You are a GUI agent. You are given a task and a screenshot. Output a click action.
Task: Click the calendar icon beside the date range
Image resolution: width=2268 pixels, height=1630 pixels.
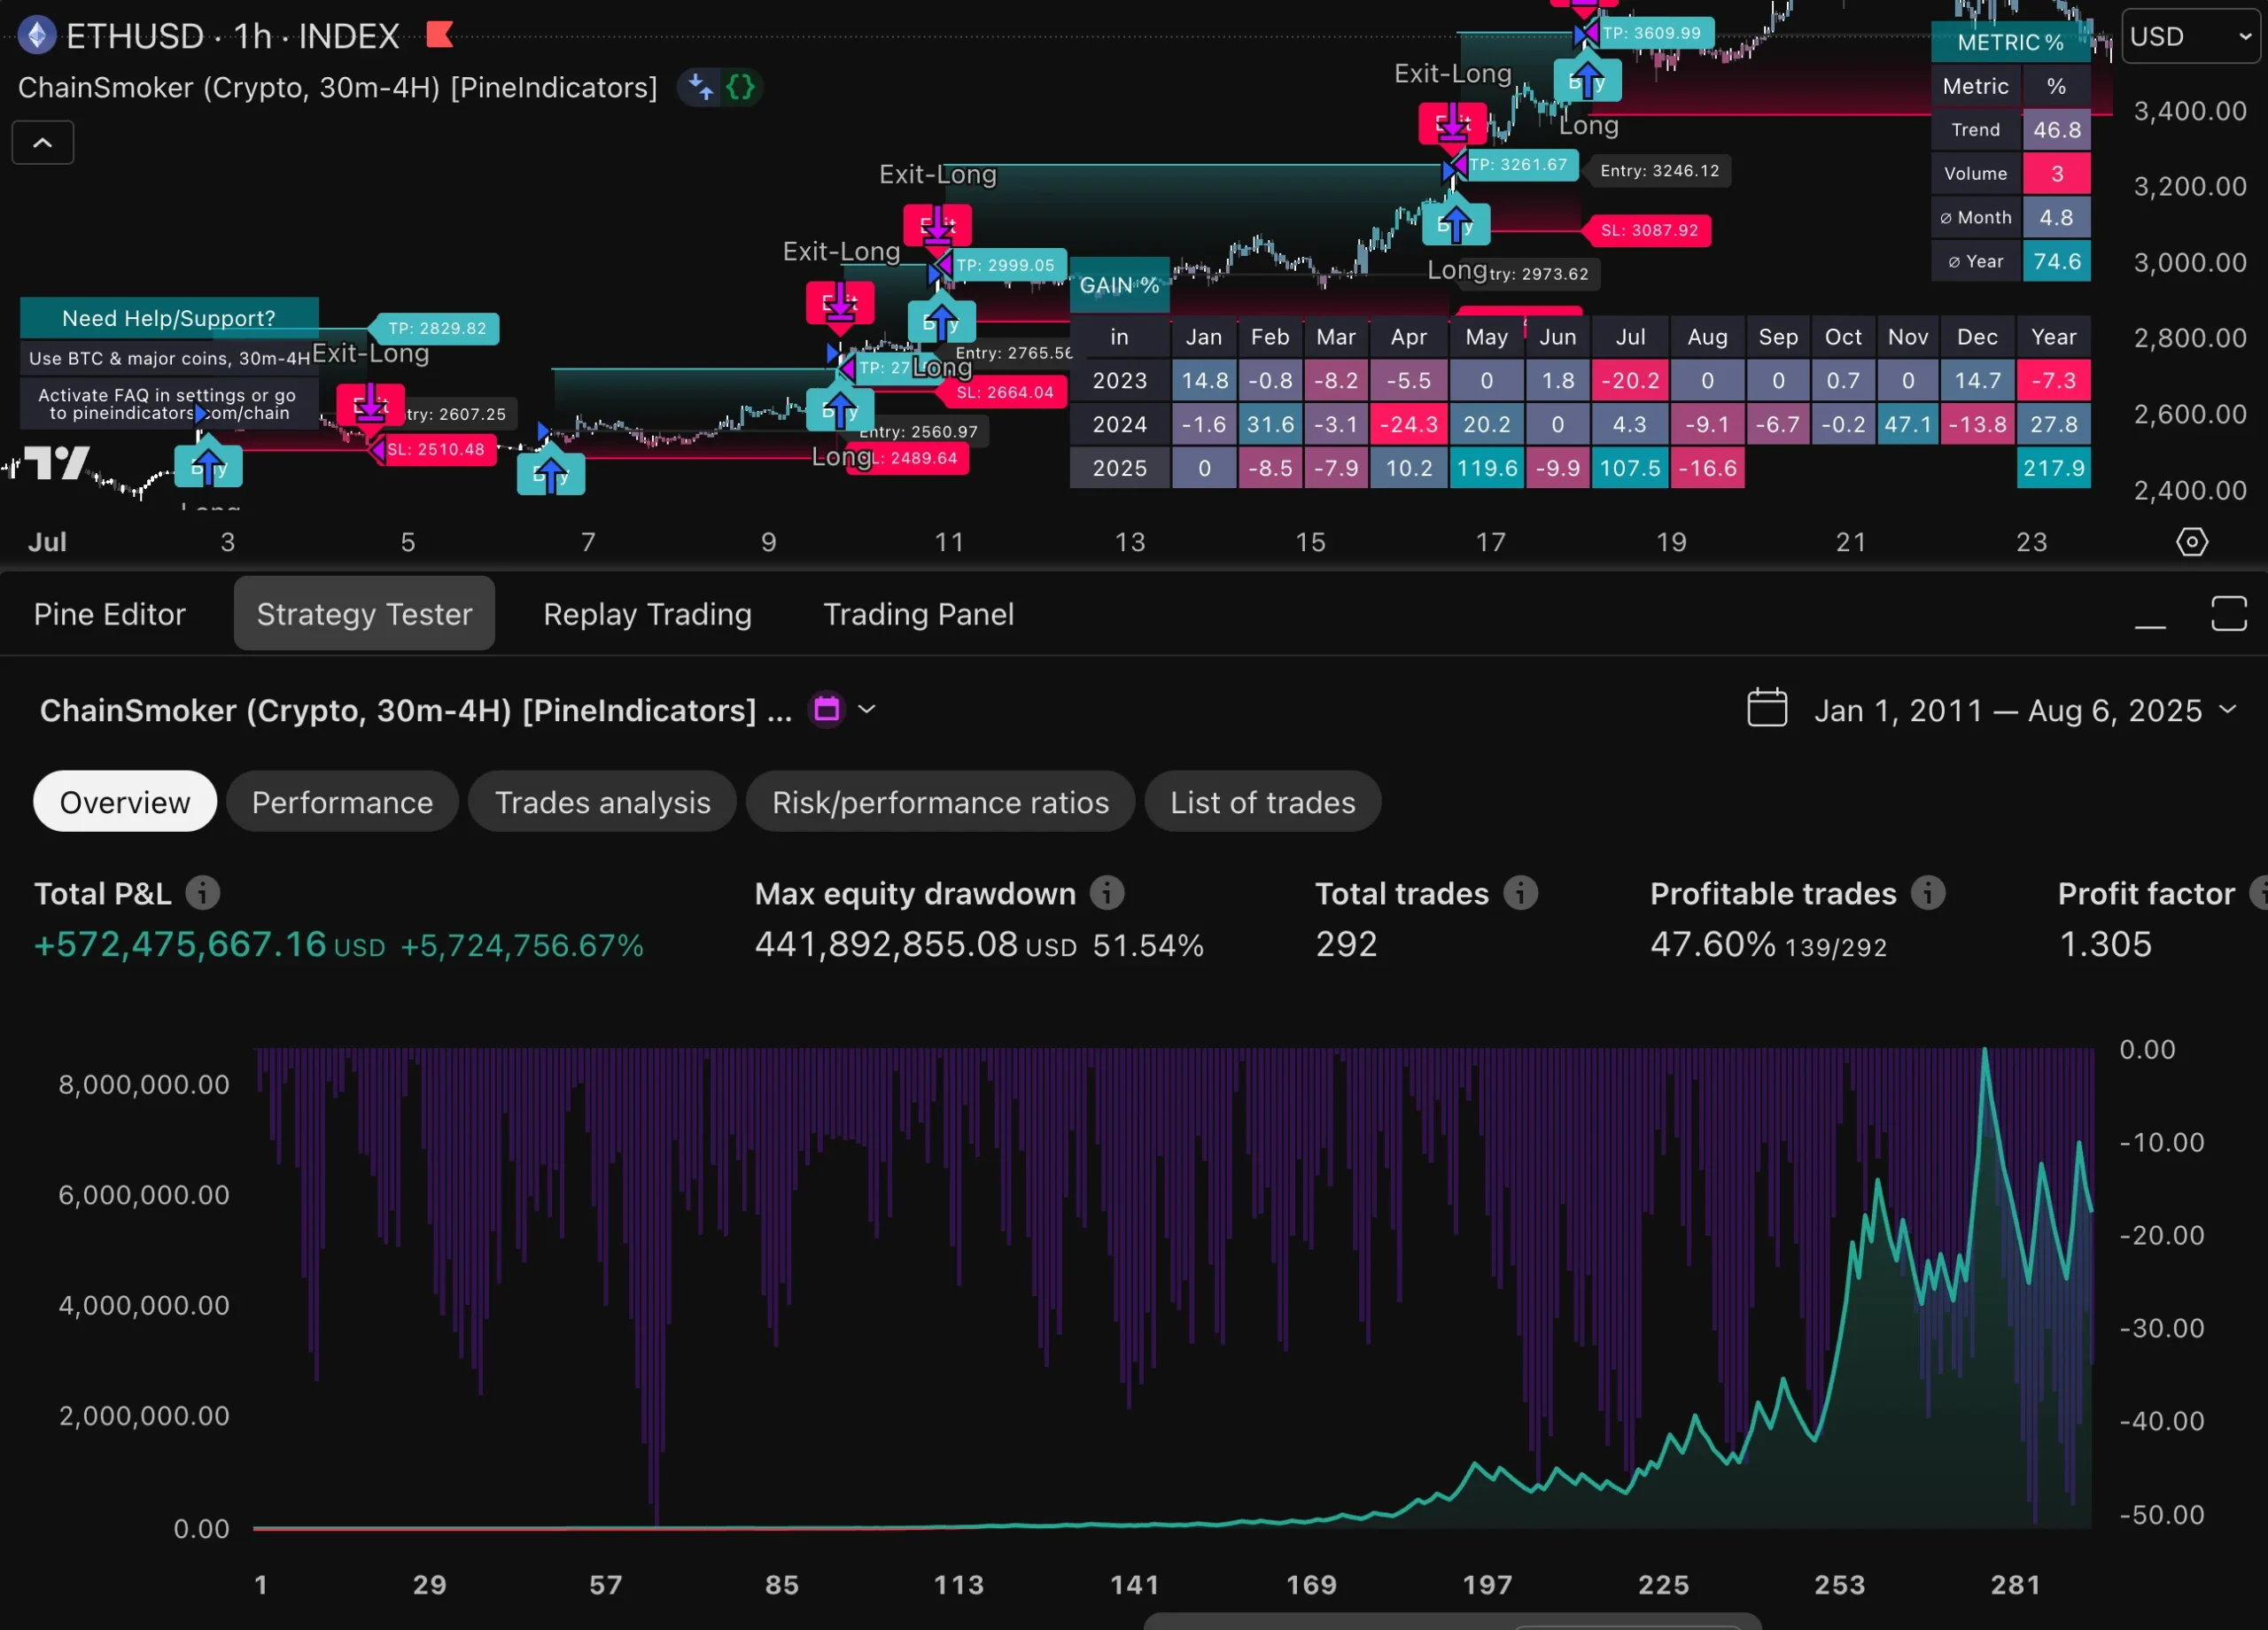(x=1766, y=707)
